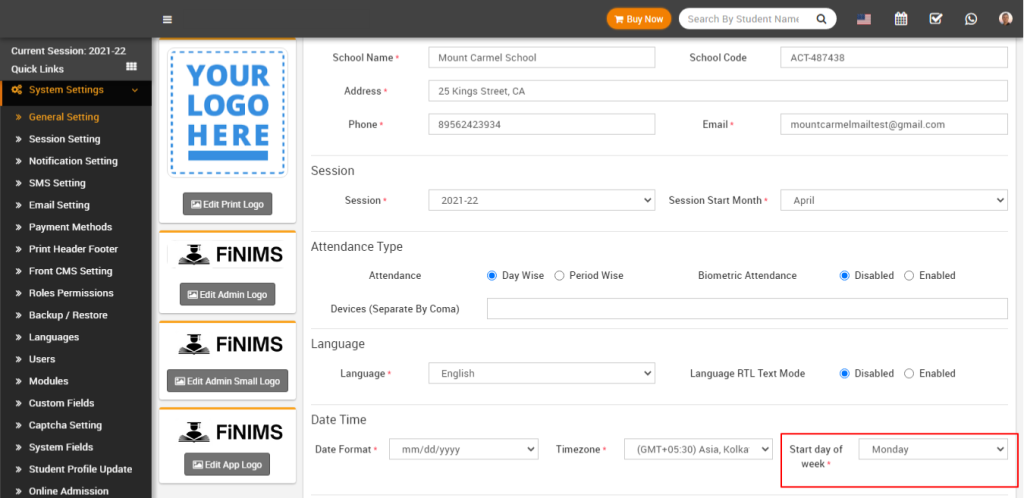1024x498 pixels.
Task: Click the System Settings gears icon
Action: (17, 90)
